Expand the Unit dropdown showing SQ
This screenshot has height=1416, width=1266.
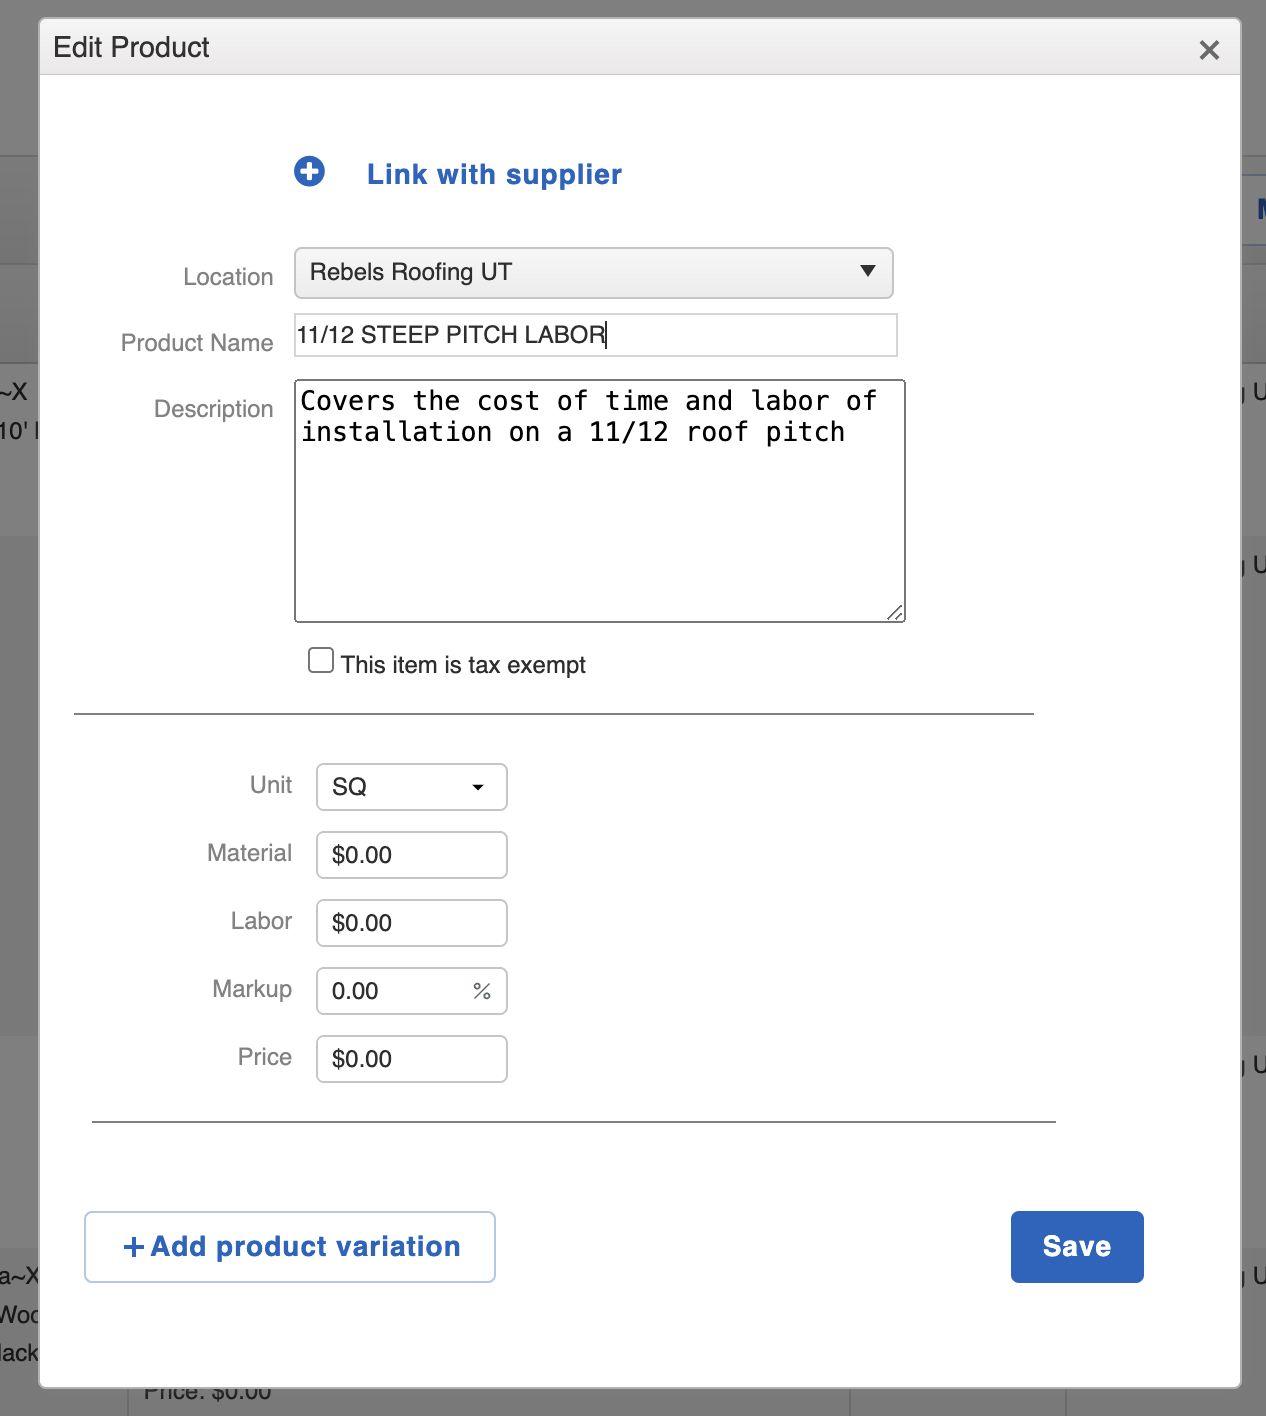click(x=411, y=787)
